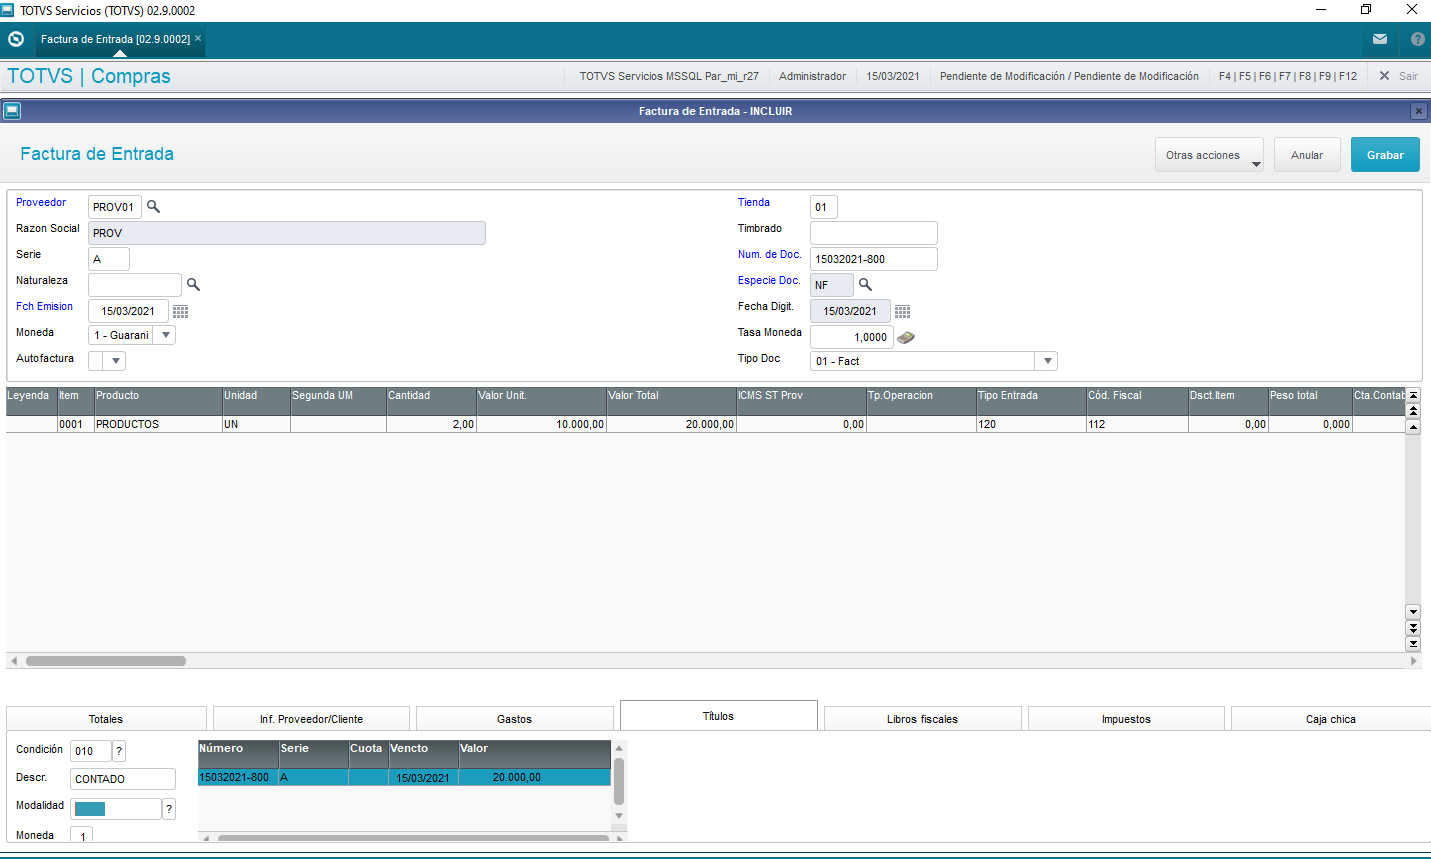Jump to first grid row arrow
This screenshot has width=1431, height=859.
coord(1413,396)
